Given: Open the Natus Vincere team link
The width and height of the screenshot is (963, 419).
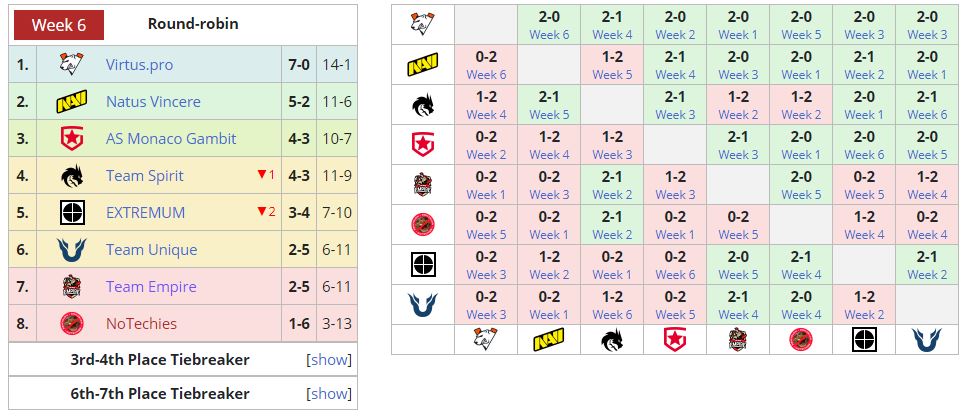Looking at the screenshot, I should pos(153,102).
